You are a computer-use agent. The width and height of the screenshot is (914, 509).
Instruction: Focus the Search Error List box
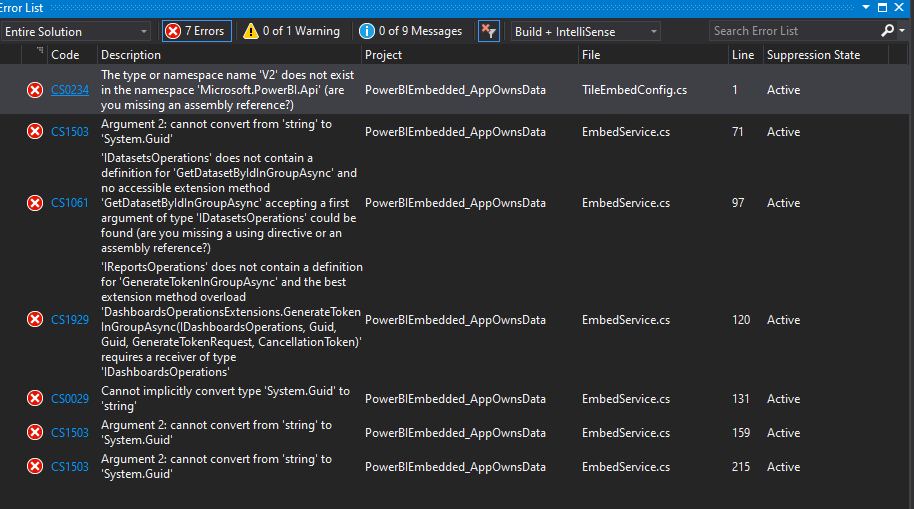793,31
